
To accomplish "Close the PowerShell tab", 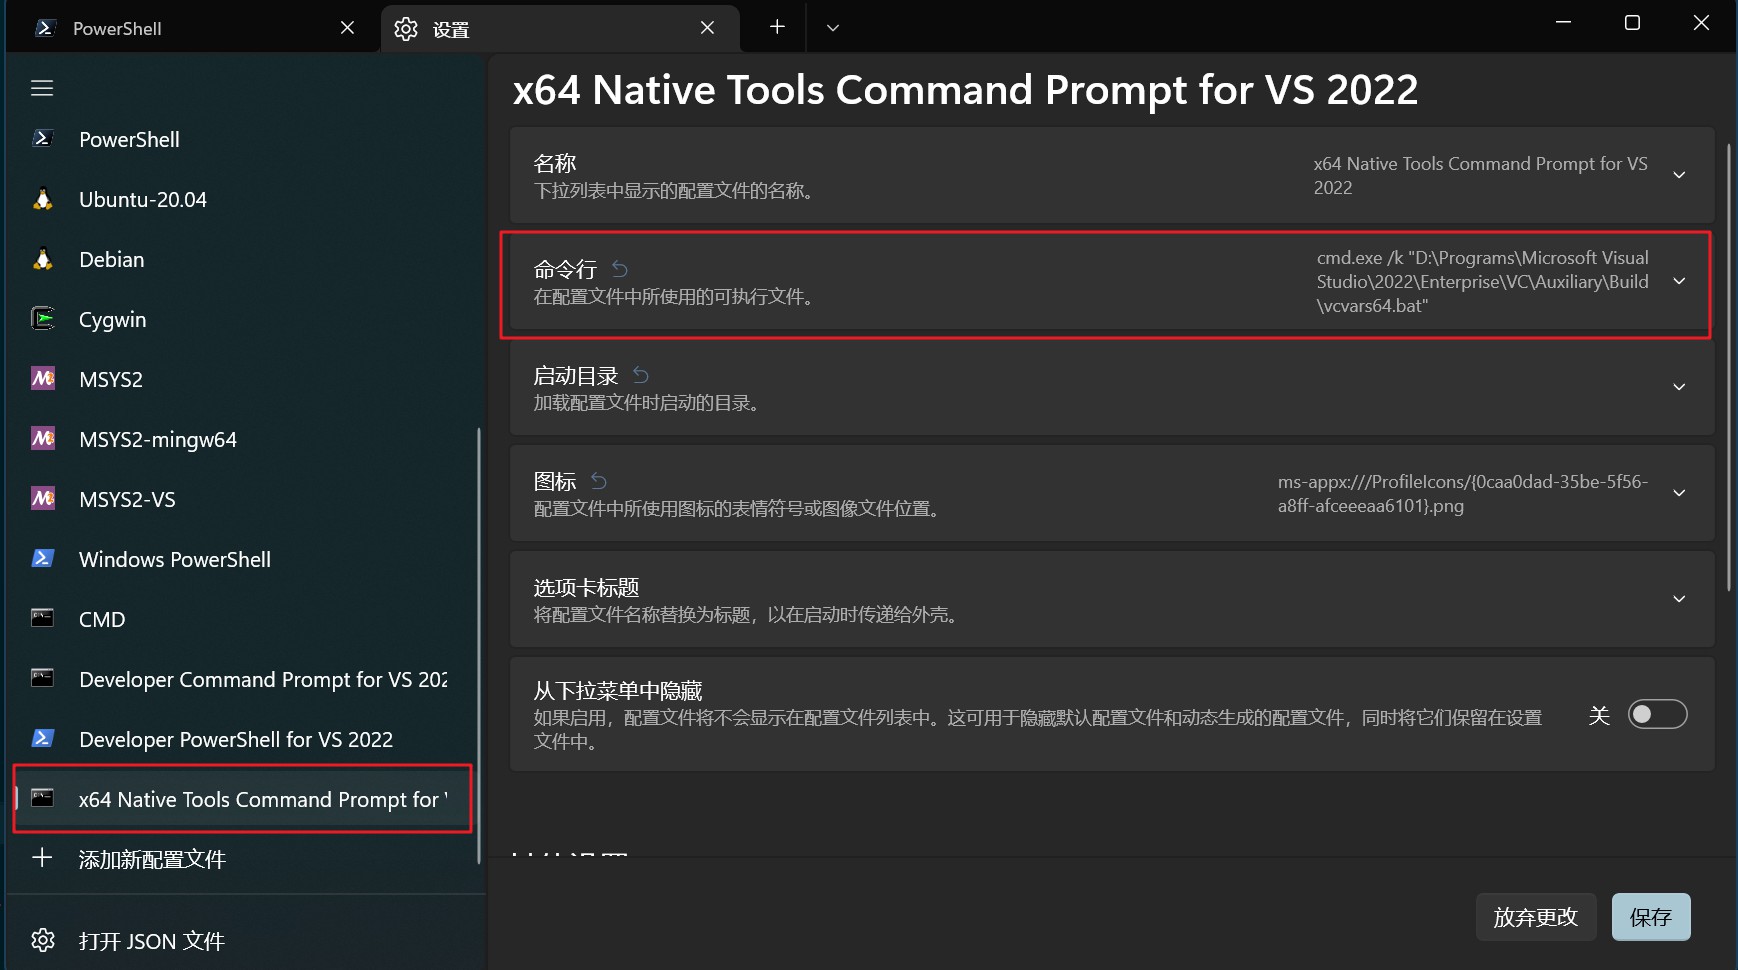I will tap(347, 28).
